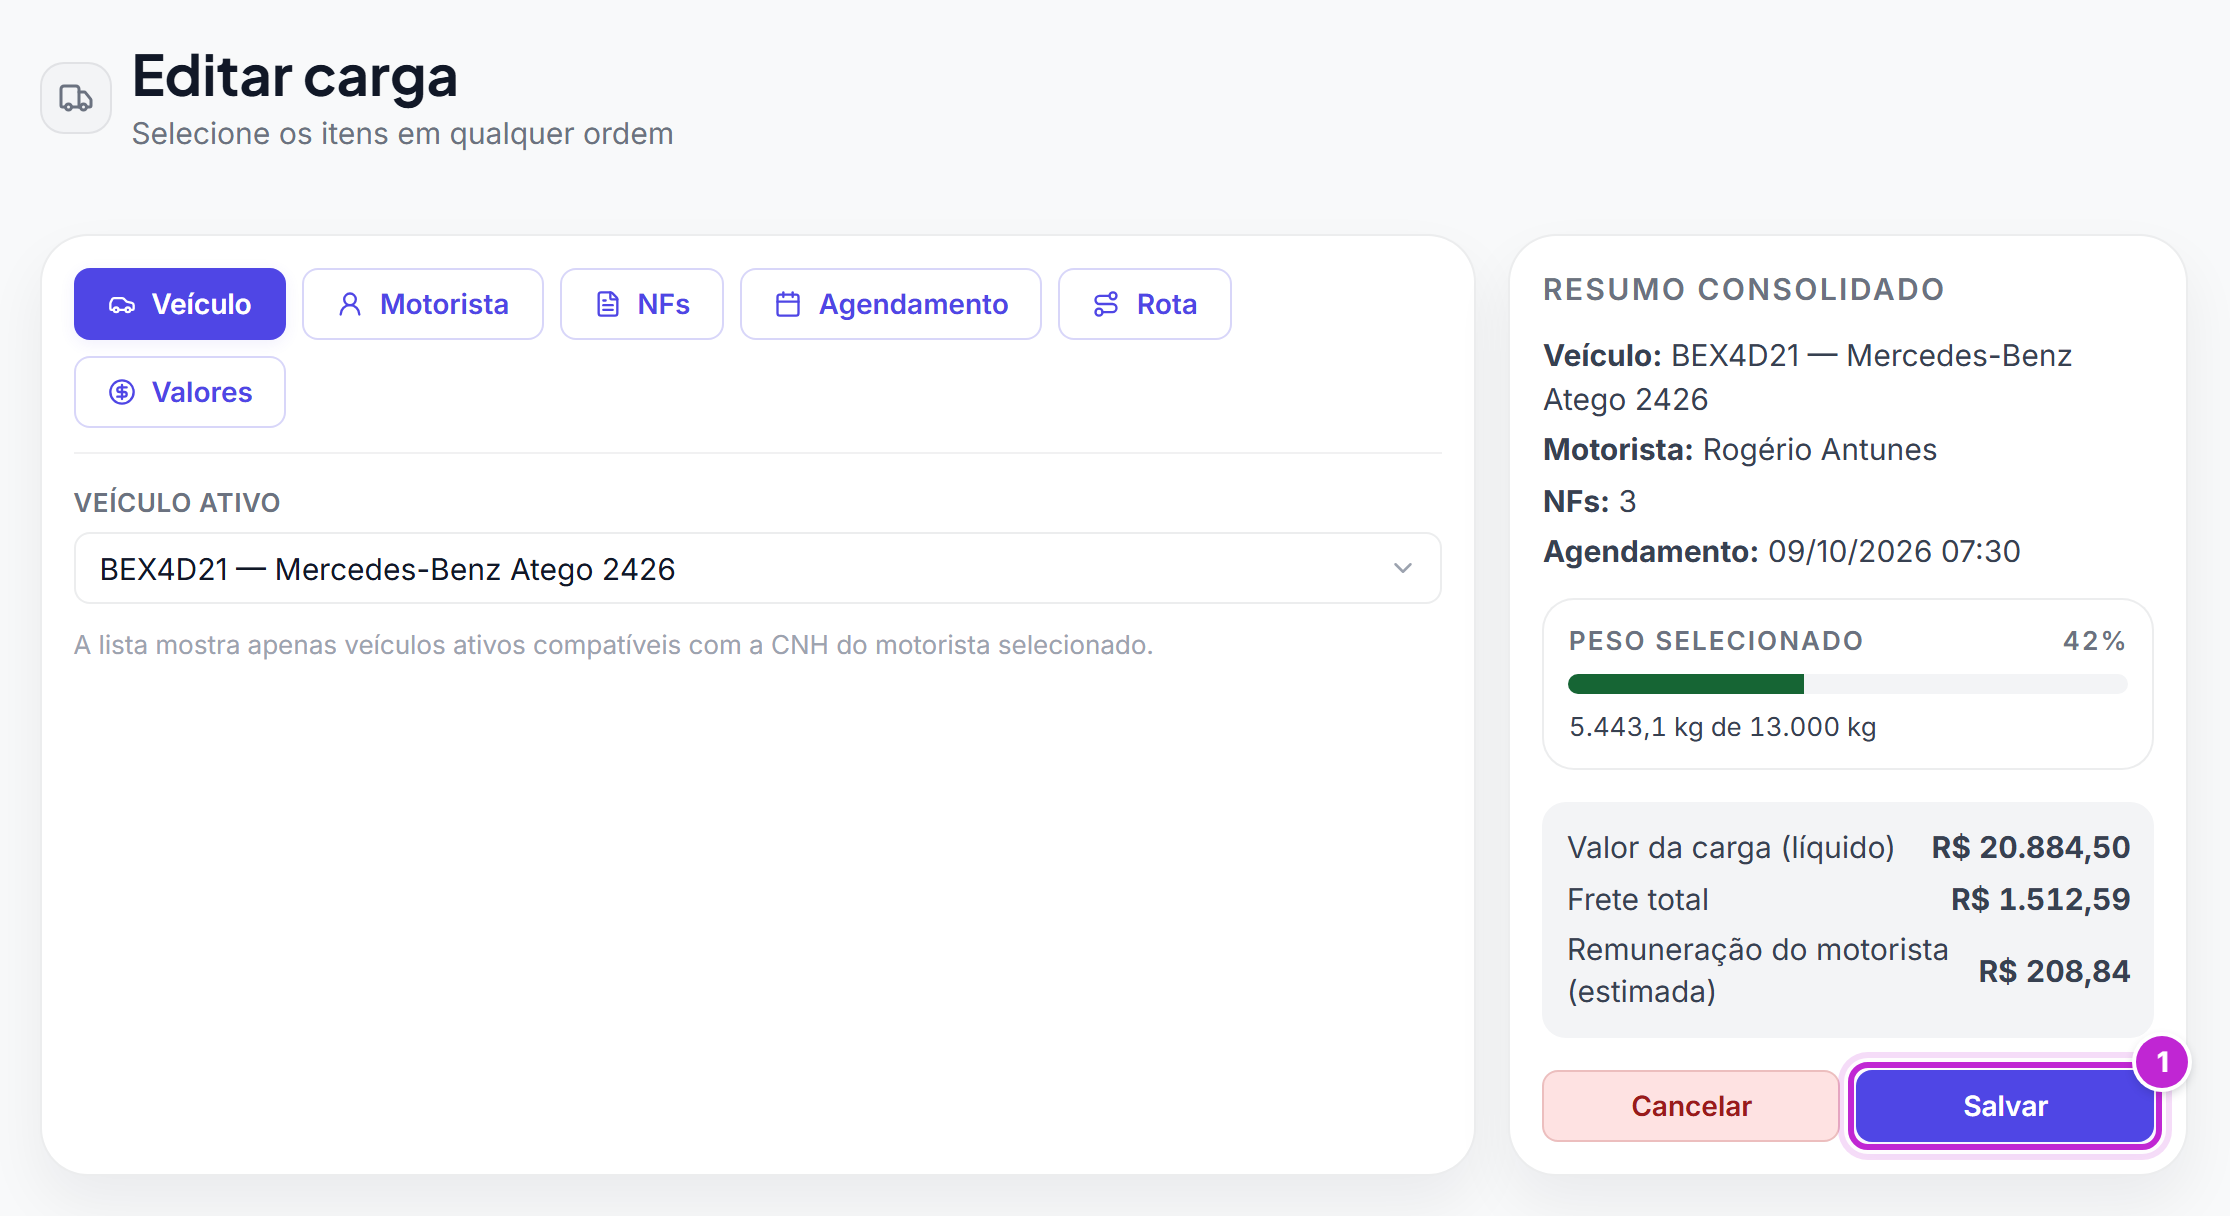Click the R$ 20.884,50 cargo value

click(2030, 847)
